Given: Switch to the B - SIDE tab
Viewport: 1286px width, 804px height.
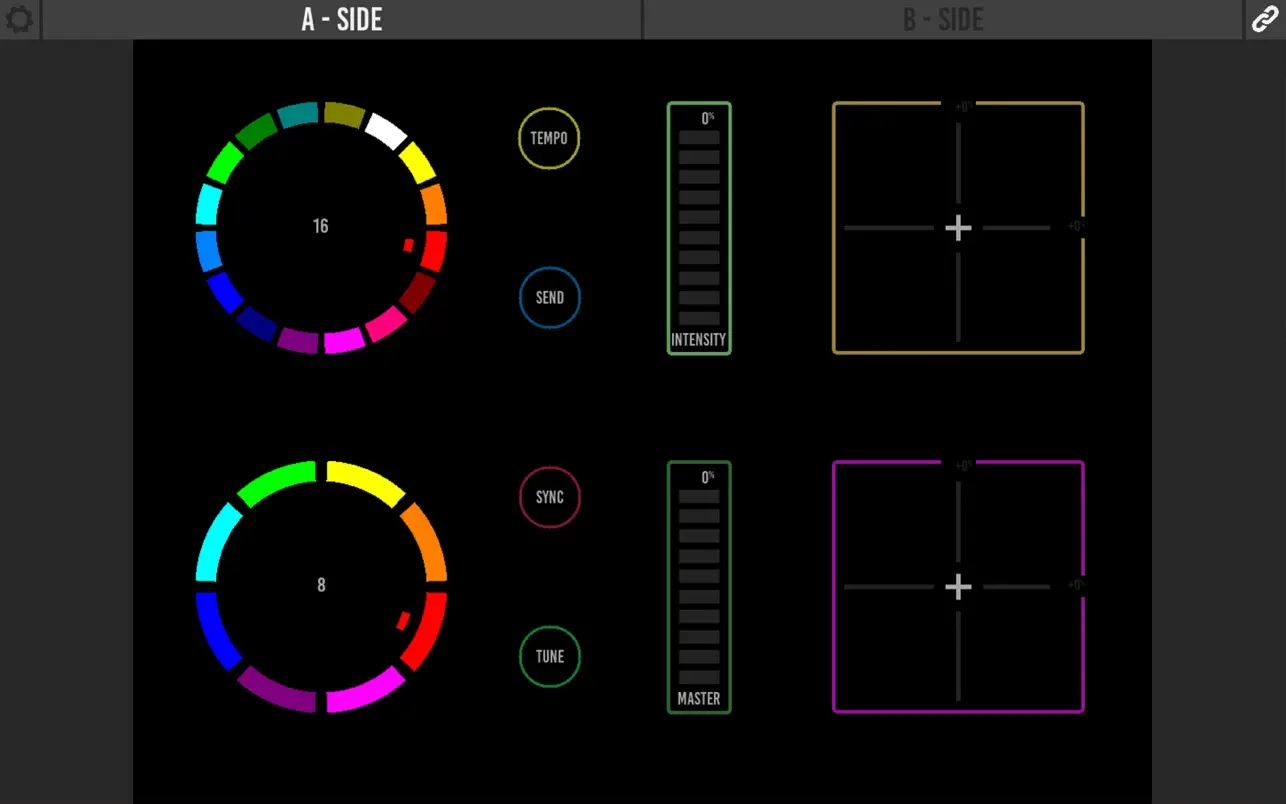Looking at the screenshot, I should tap(943, 19).
